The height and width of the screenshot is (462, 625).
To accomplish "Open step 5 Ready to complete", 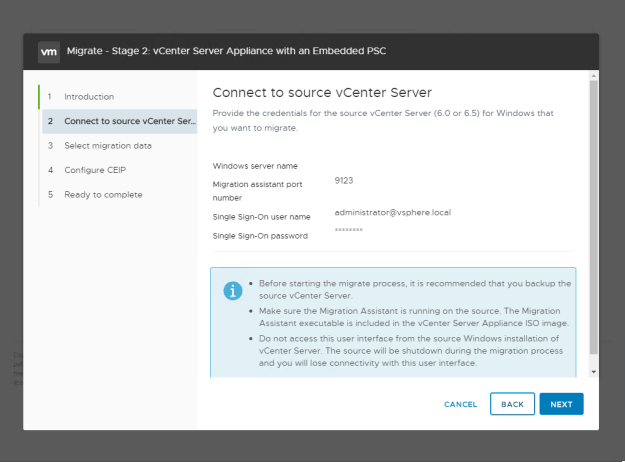I will point(103,195).
